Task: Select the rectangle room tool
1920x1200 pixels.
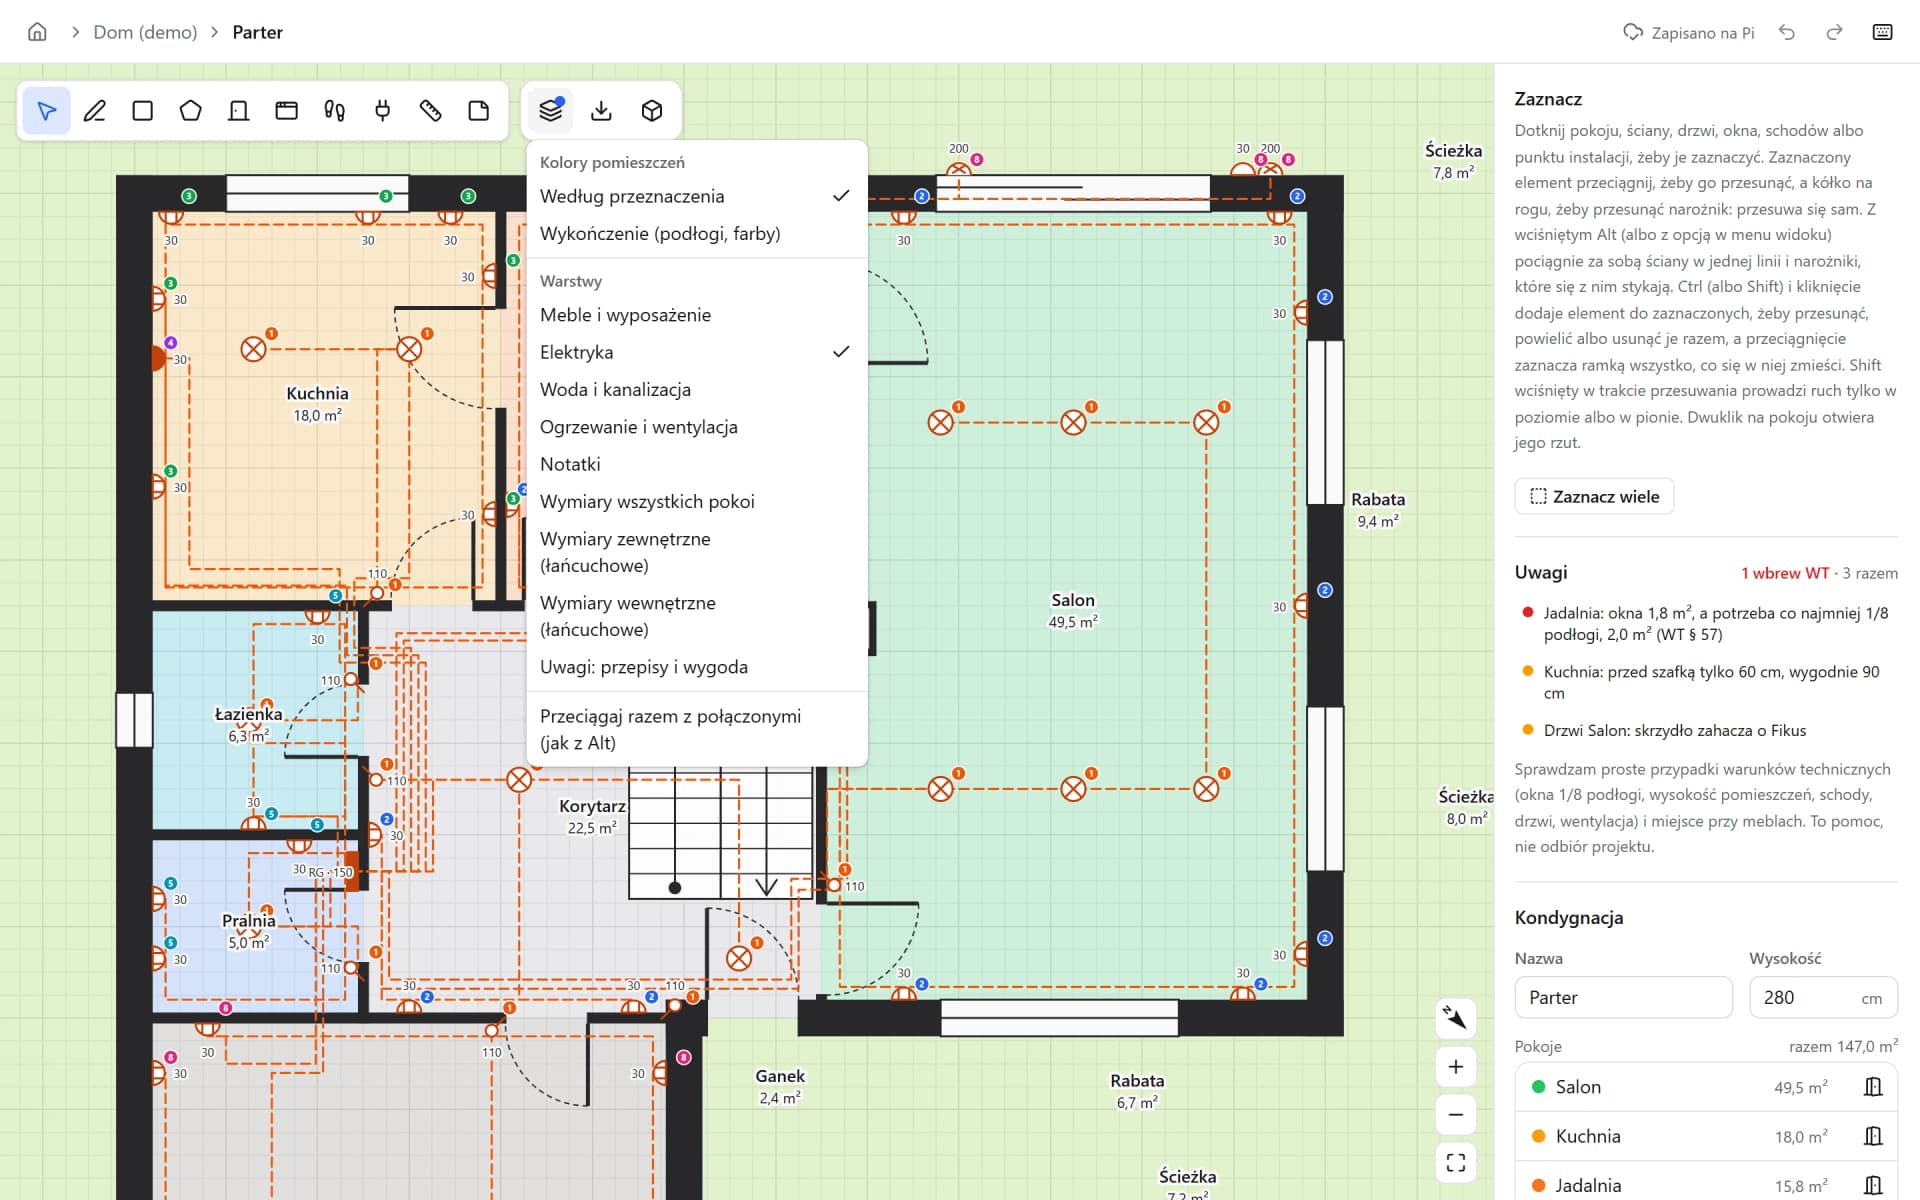Action: coord(143,111)
